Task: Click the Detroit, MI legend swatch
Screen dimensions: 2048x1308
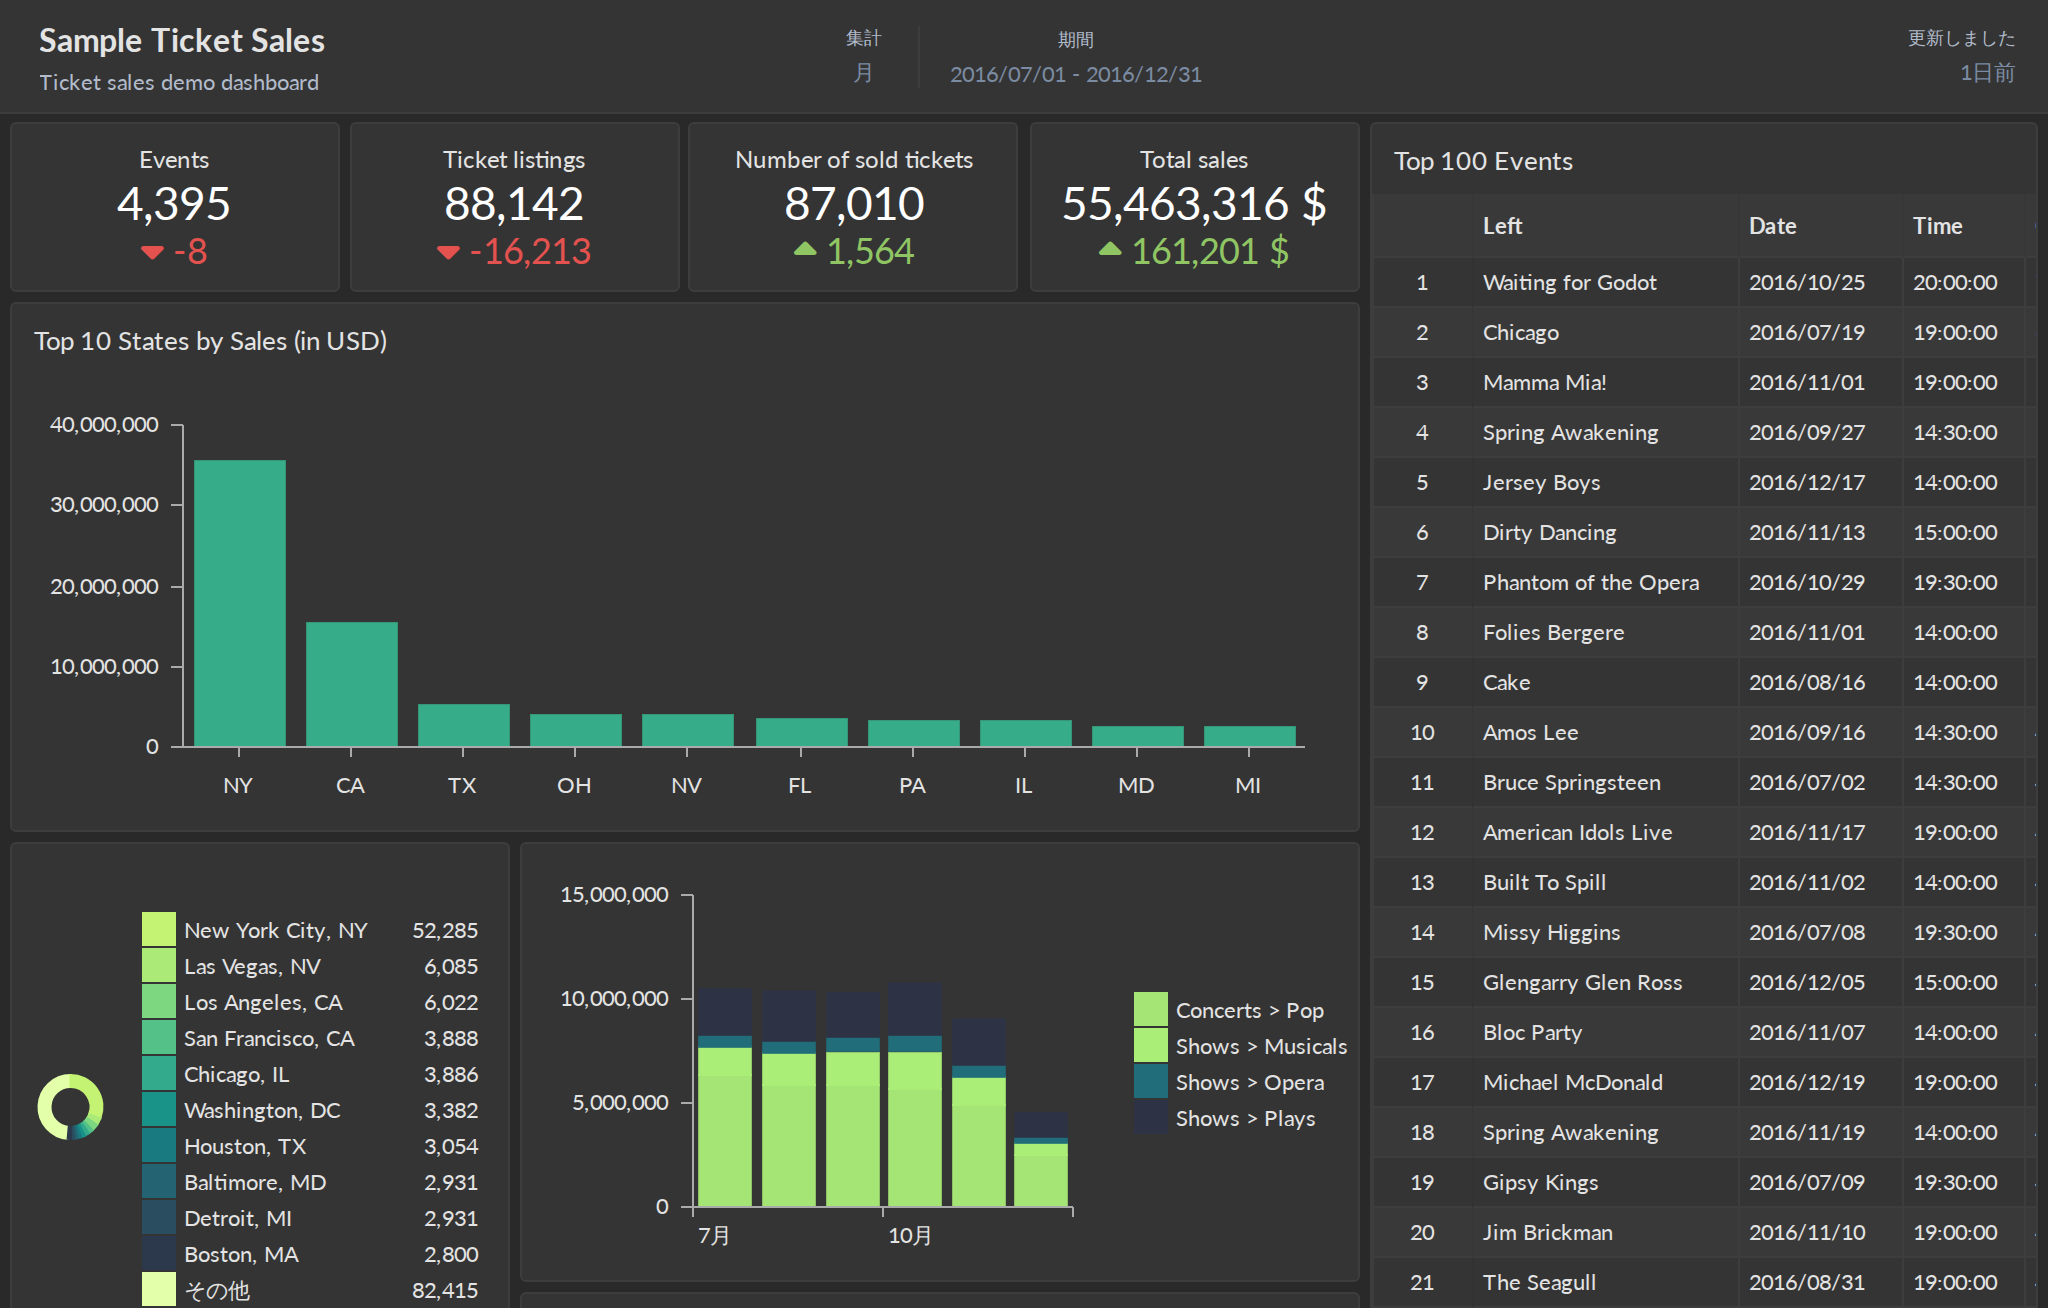Action: tap(159, 1217)
